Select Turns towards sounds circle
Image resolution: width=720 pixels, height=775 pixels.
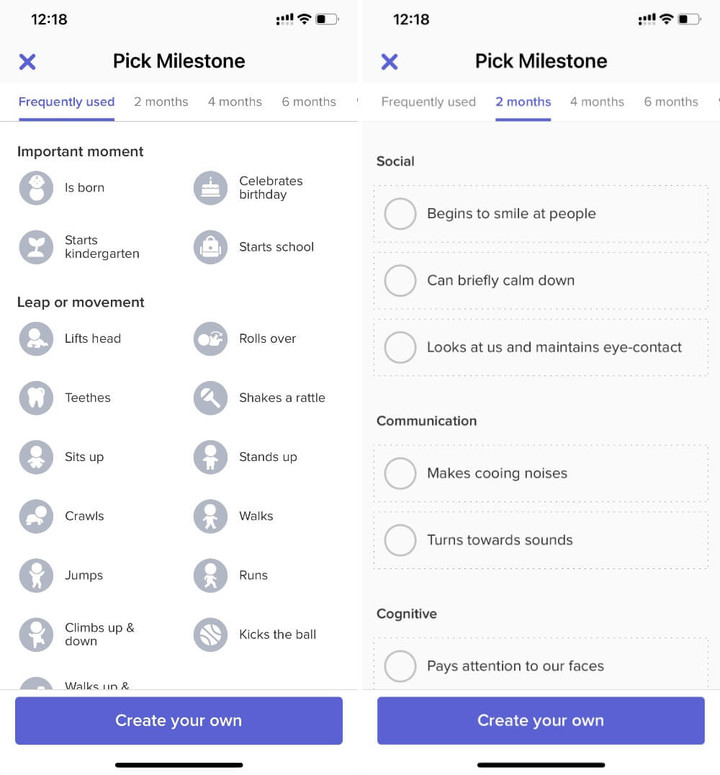pyautogui.click(x=400, y=540)
